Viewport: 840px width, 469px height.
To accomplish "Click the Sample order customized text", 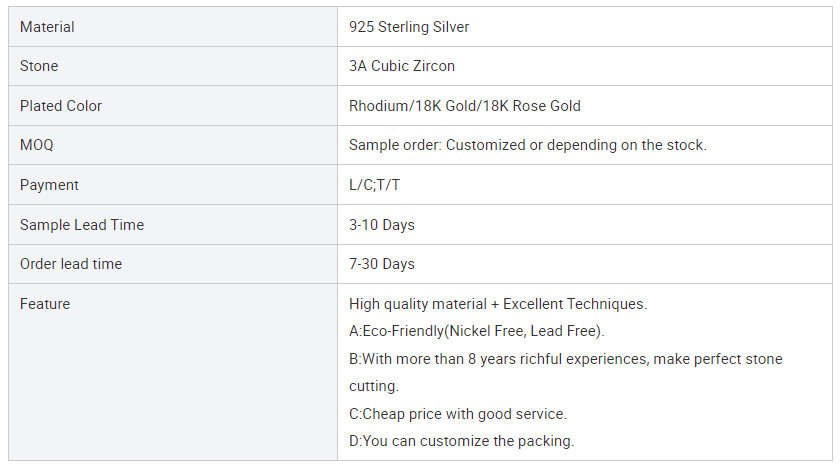I will [x=527, y=145].
